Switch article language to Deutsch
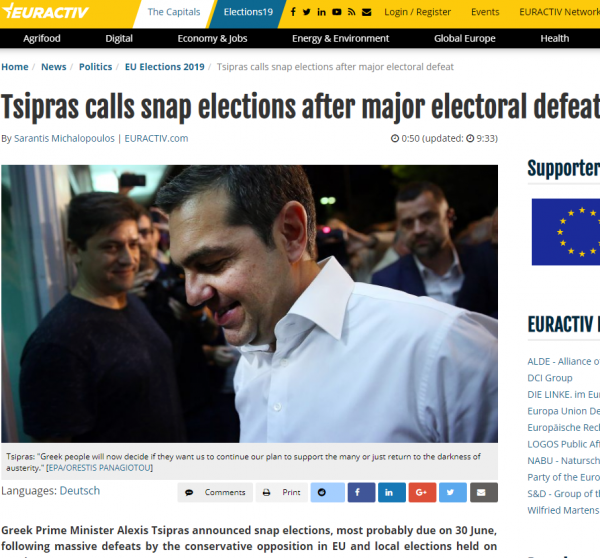The image size is (600, 558). point(80,491)
